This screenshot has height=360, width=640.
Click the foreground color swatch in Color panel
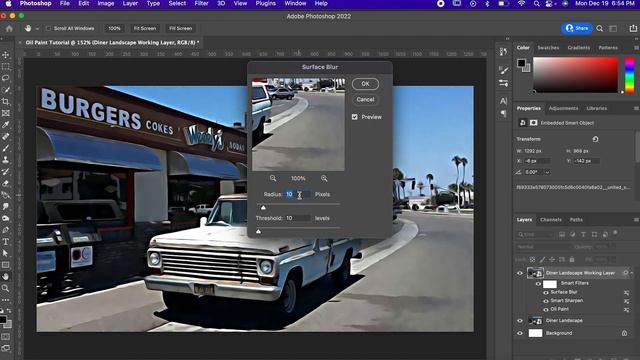point(521,63)
